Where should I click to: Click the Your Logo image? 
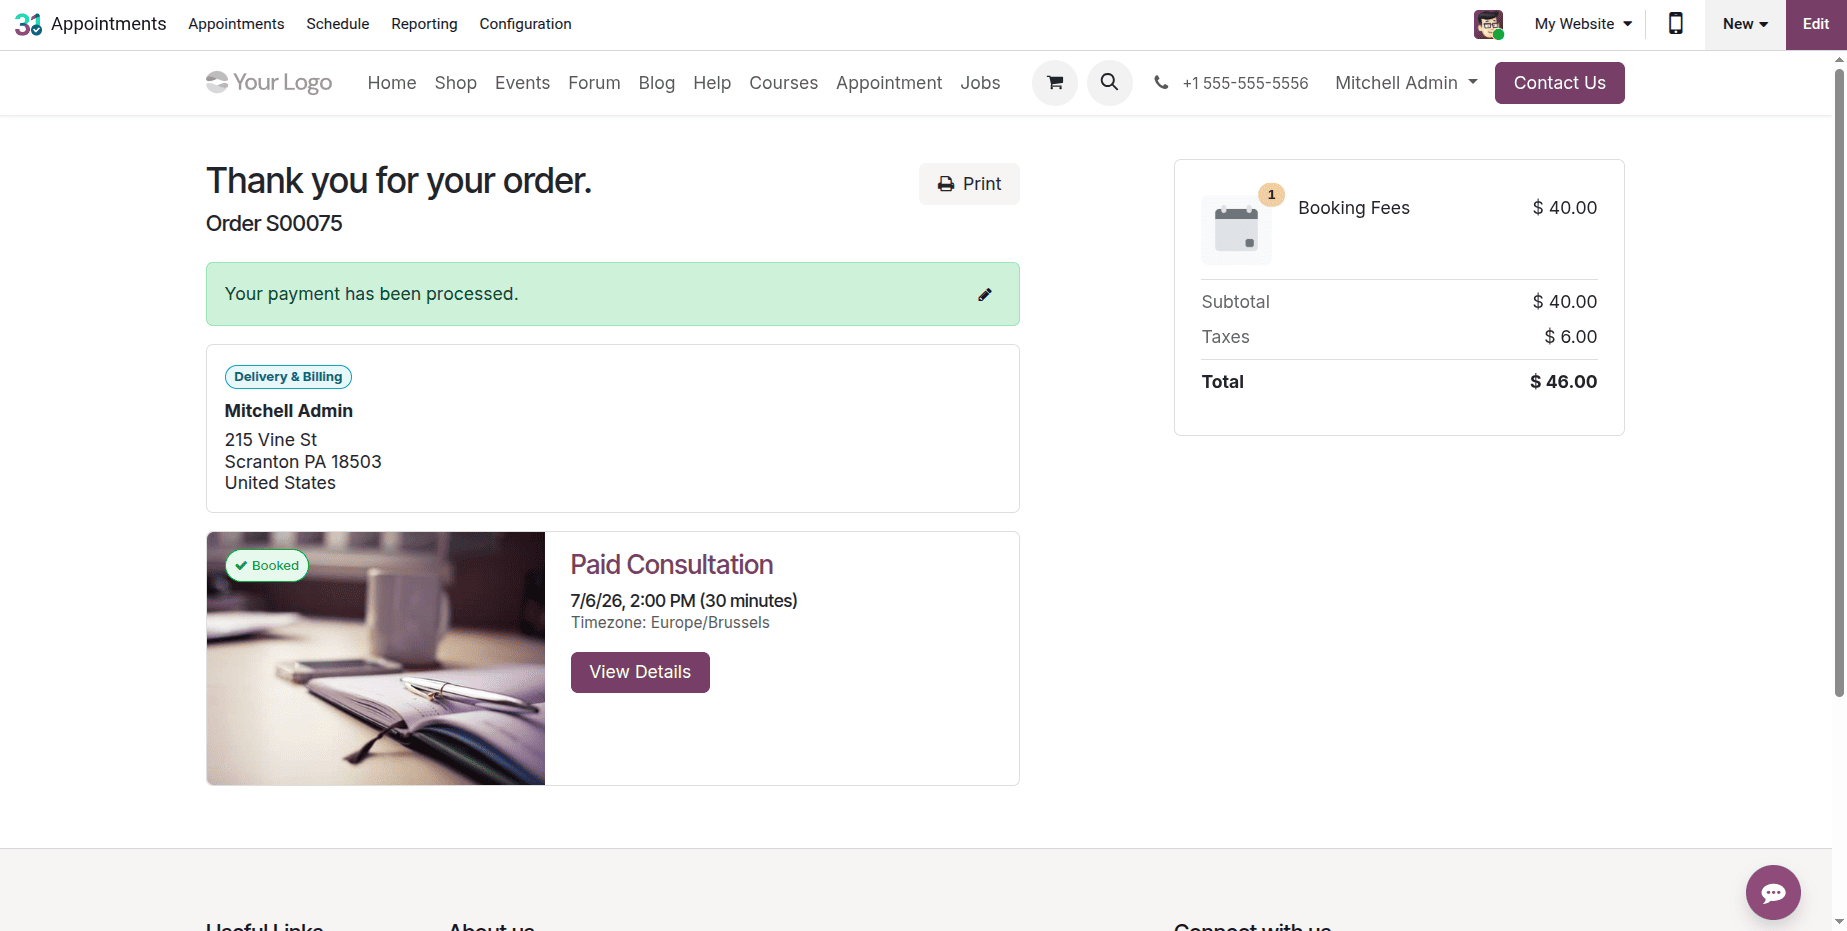[269, 83]
